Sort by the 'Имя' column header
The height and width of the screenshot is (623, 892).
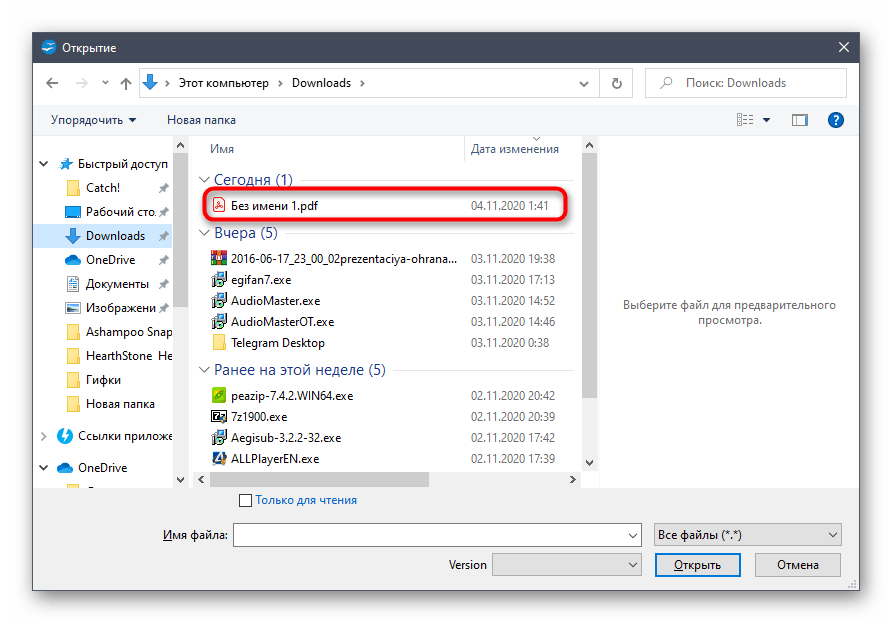click(x=222, y=149)
